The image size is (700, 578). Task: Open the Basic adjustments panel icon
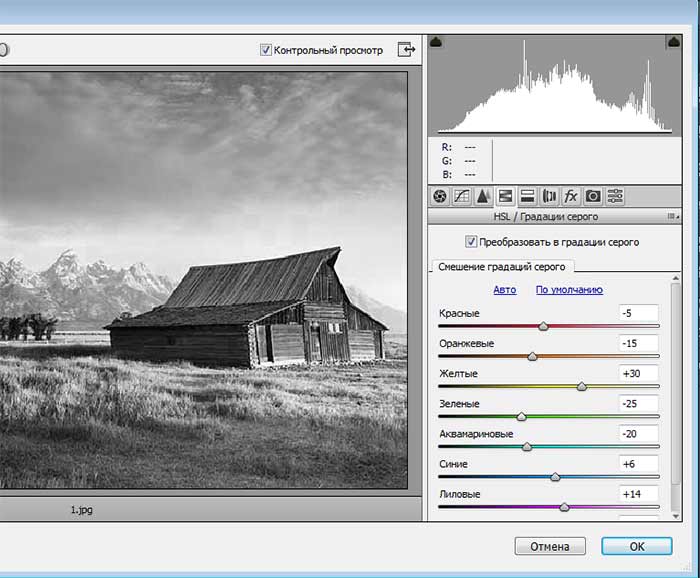[x=440, y=196]
